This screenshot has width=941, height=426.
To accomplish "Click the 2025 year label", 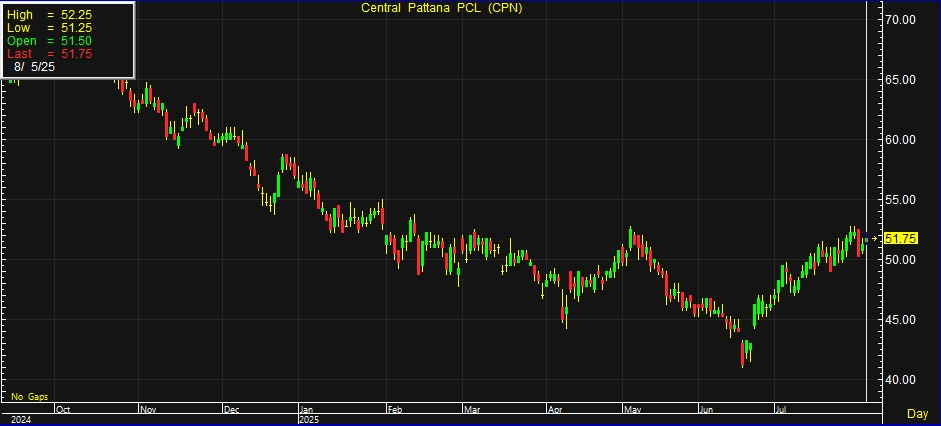I will (308, 419).
